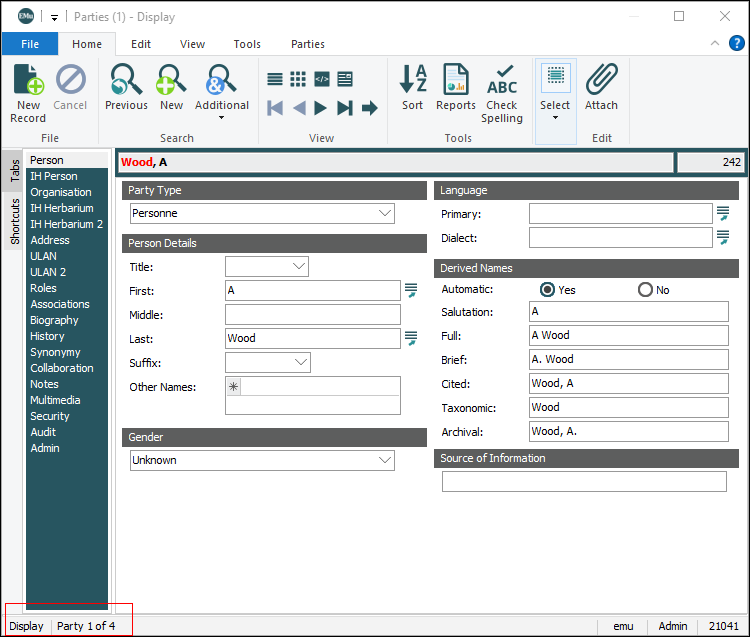This screenshot has width=750, height=637.
Task: Select the Multimedia tab in sidebar
Action: point(56,400)
